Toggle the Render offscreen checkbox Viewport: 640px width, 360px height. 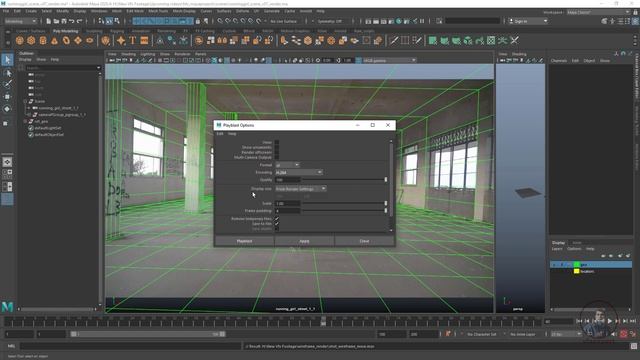(x=277, y=152)
